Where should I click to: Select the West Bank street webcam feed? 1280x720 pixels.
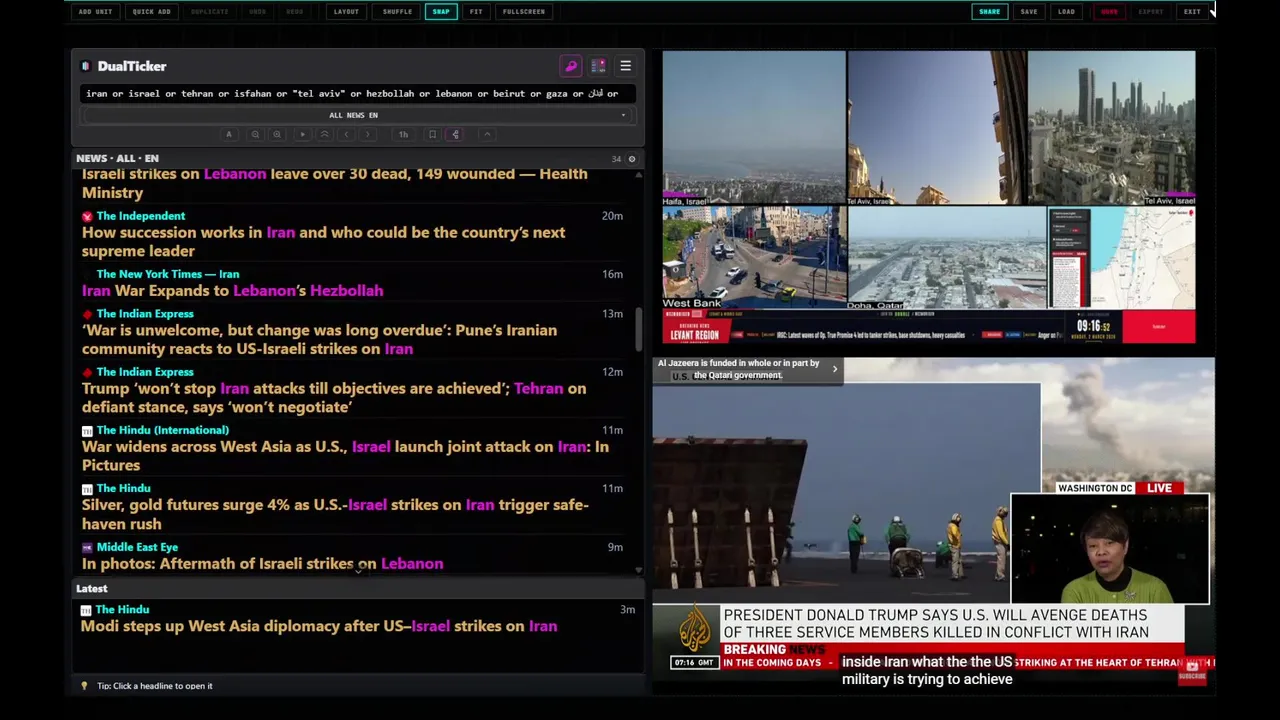(753, 258)
